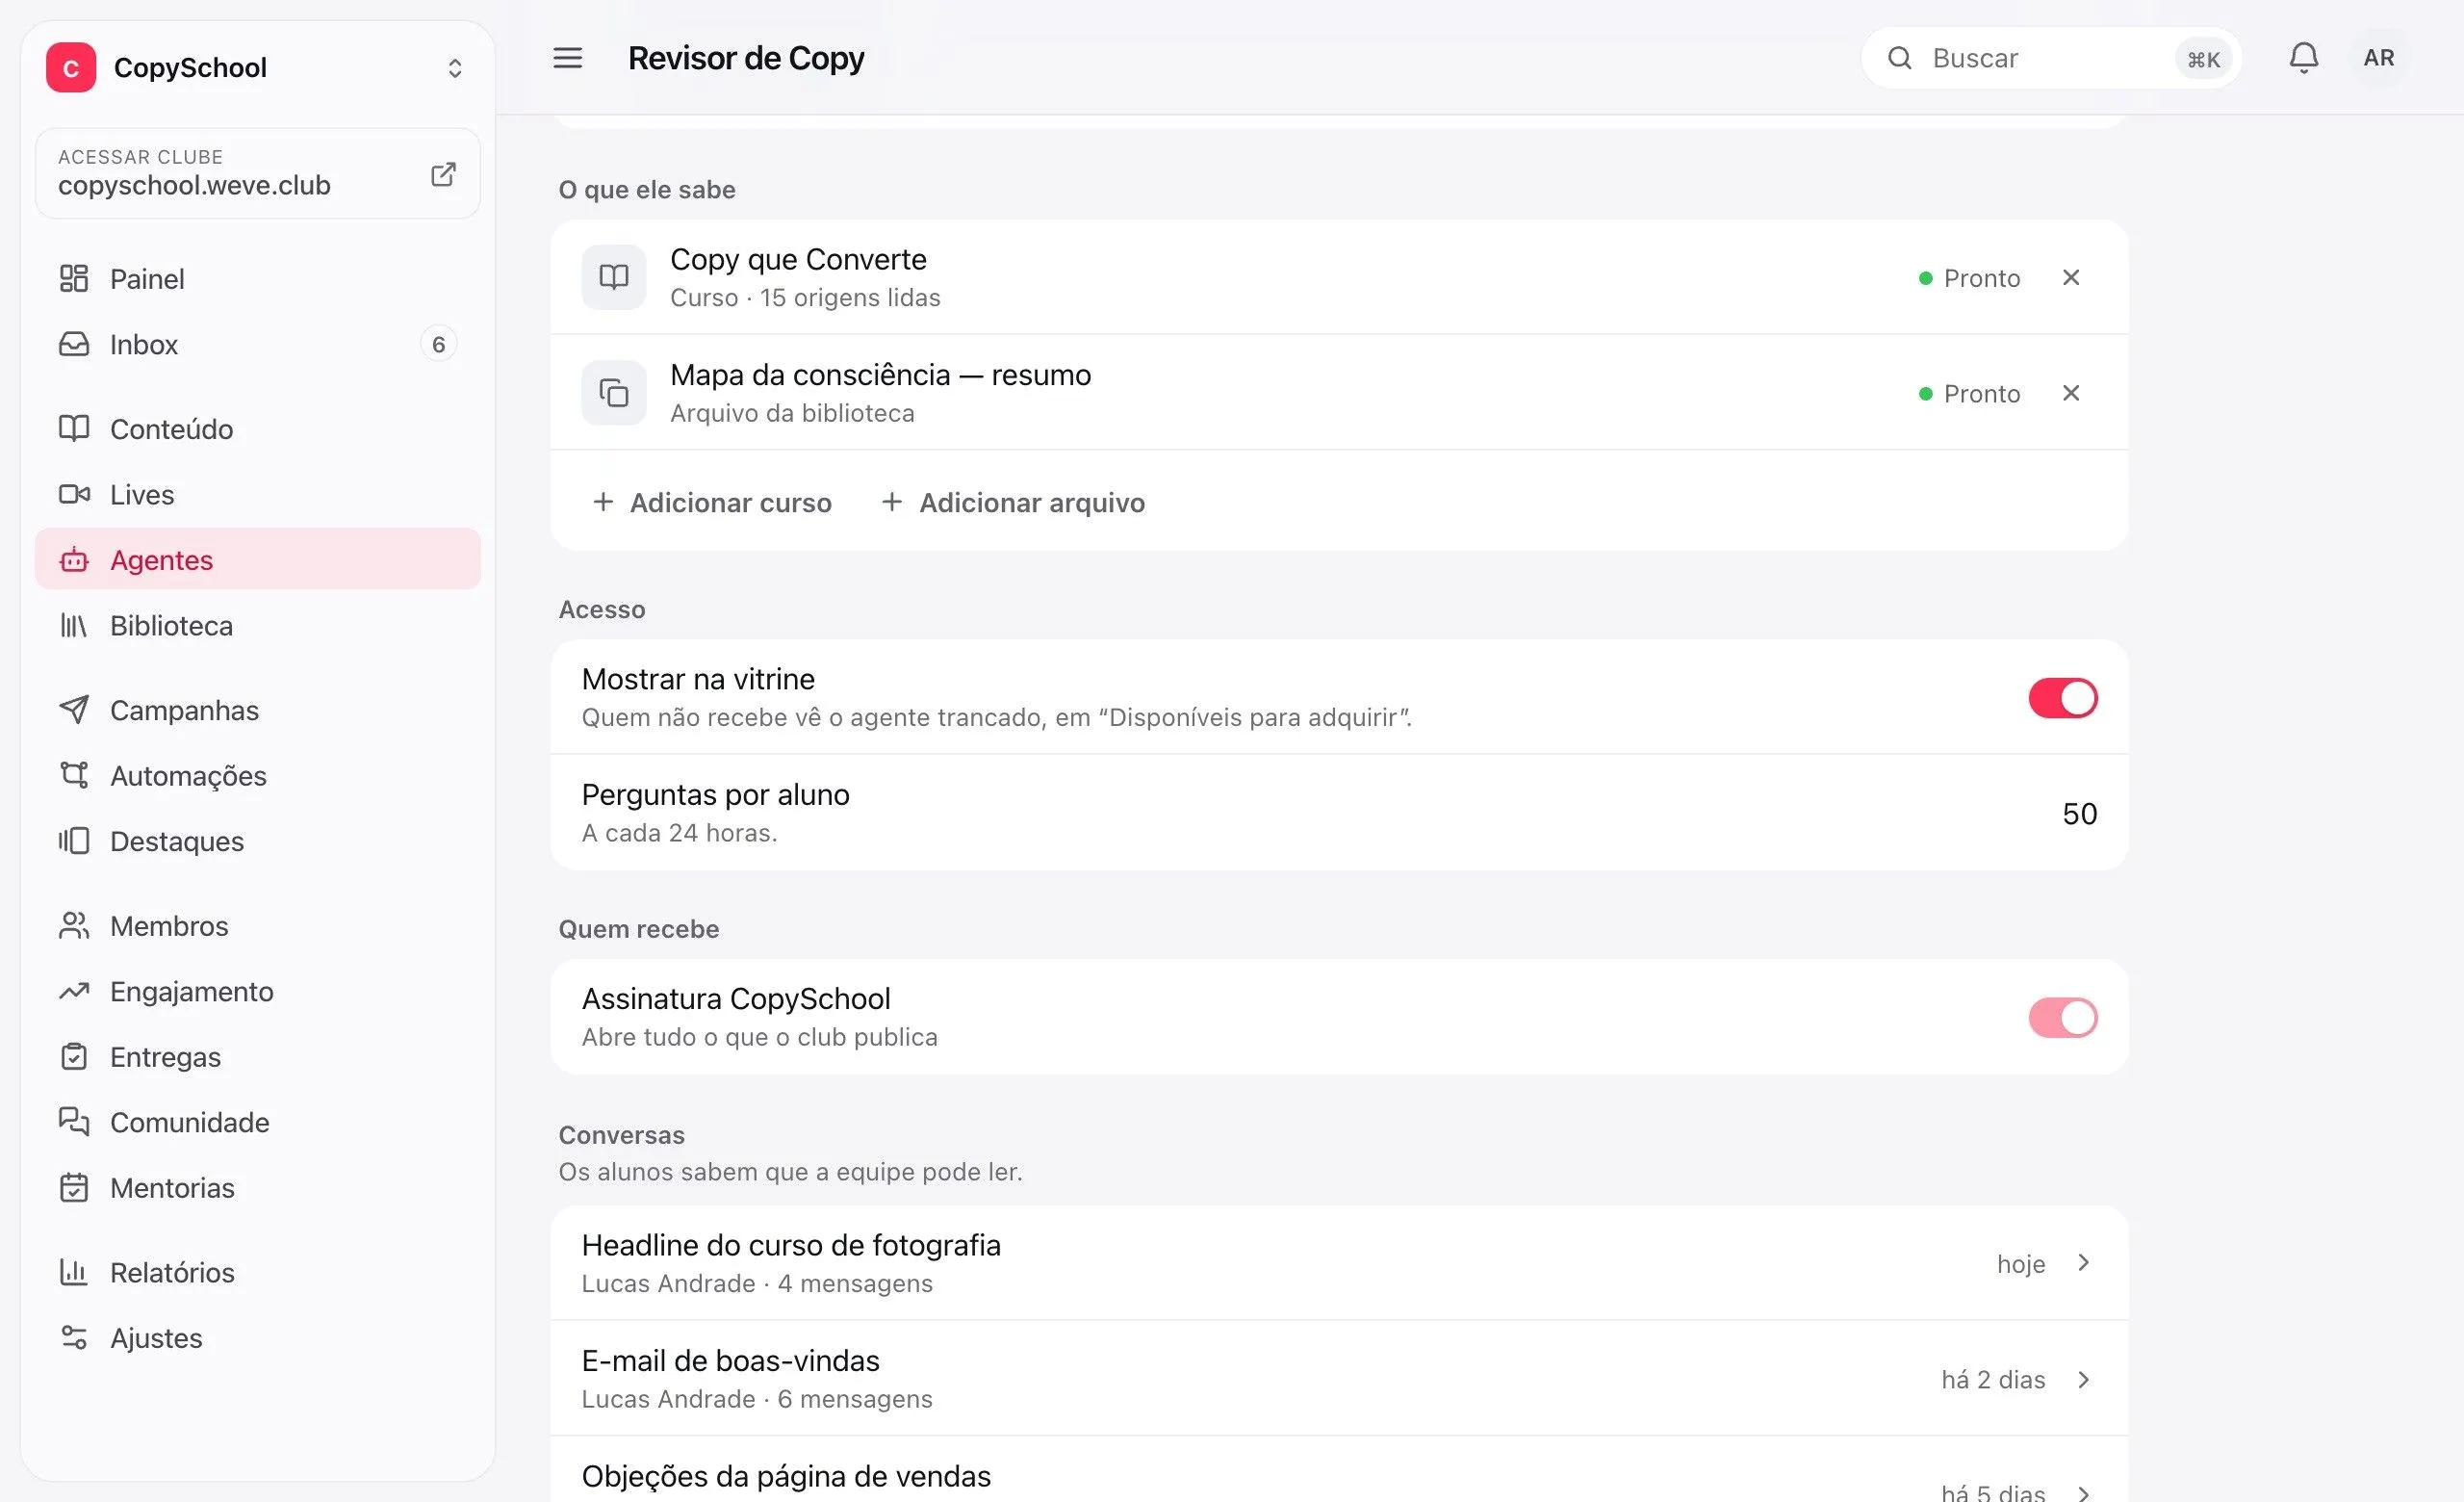The width and height of the screenshot is (2464, 1502).
Task: Click the search magnifier icon
Action: coord(1900,58)
